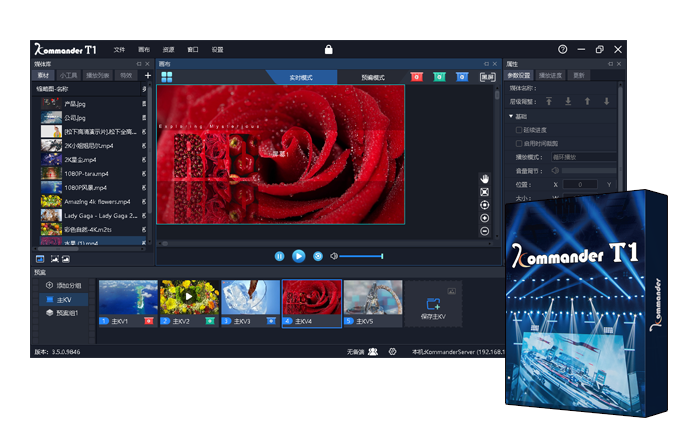The image size is (693, 434).
Task: Click the zoom out minus icon
Action: coord(485,231)
